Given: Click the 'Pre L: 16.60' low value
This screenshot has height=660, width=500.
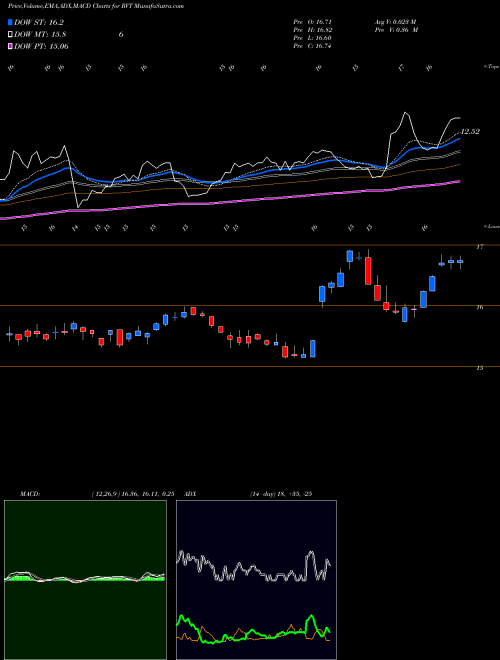Looking at the screenshot, I should (x=312, y=38).
